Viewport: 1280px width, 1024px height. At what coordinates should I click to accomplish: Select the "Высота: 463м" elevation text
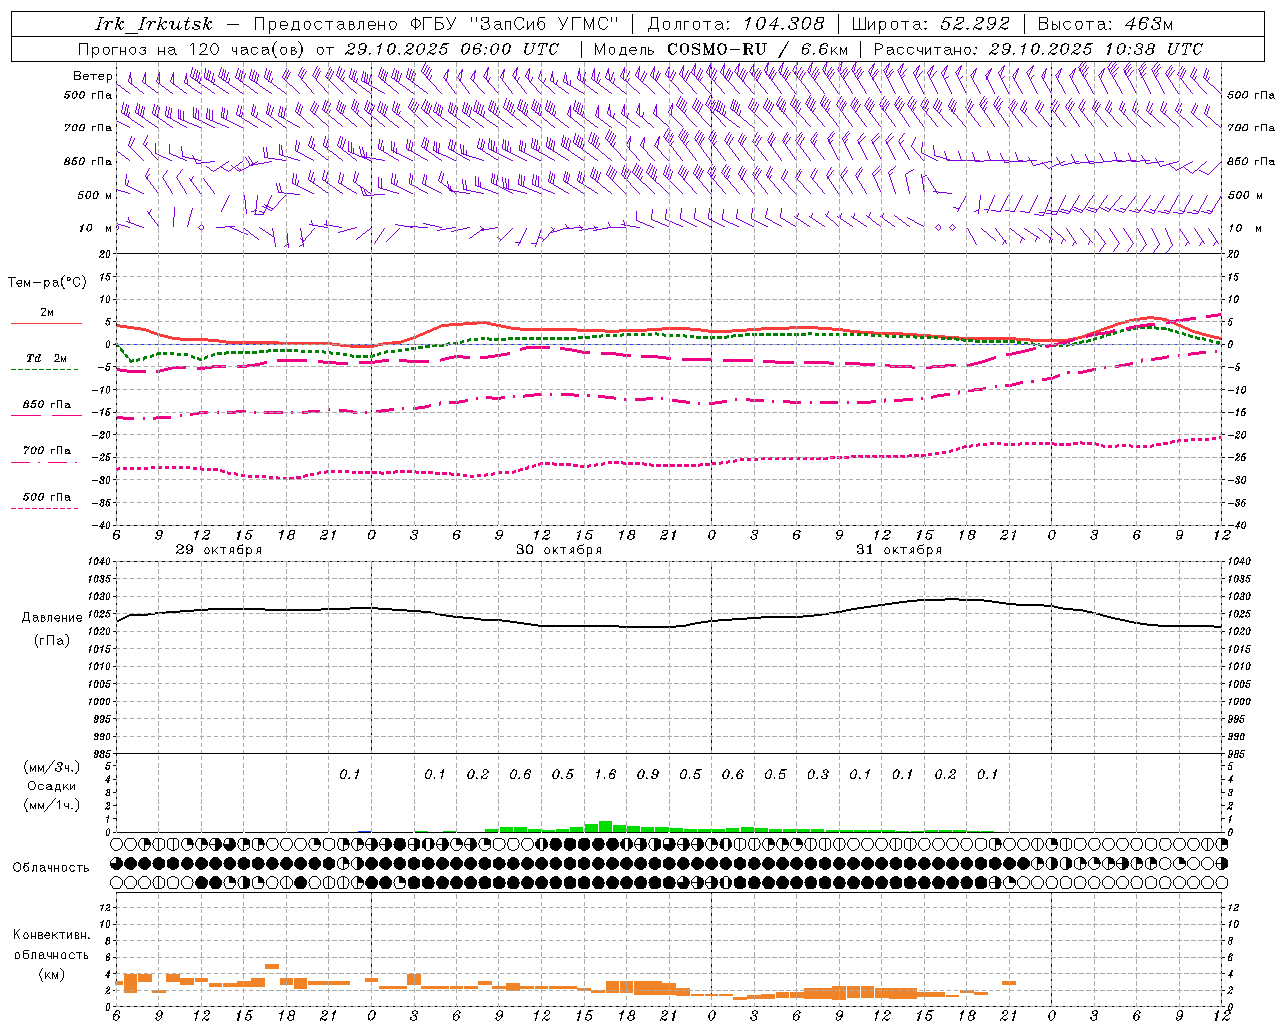pyautogui.click(x=1105, y=24)
